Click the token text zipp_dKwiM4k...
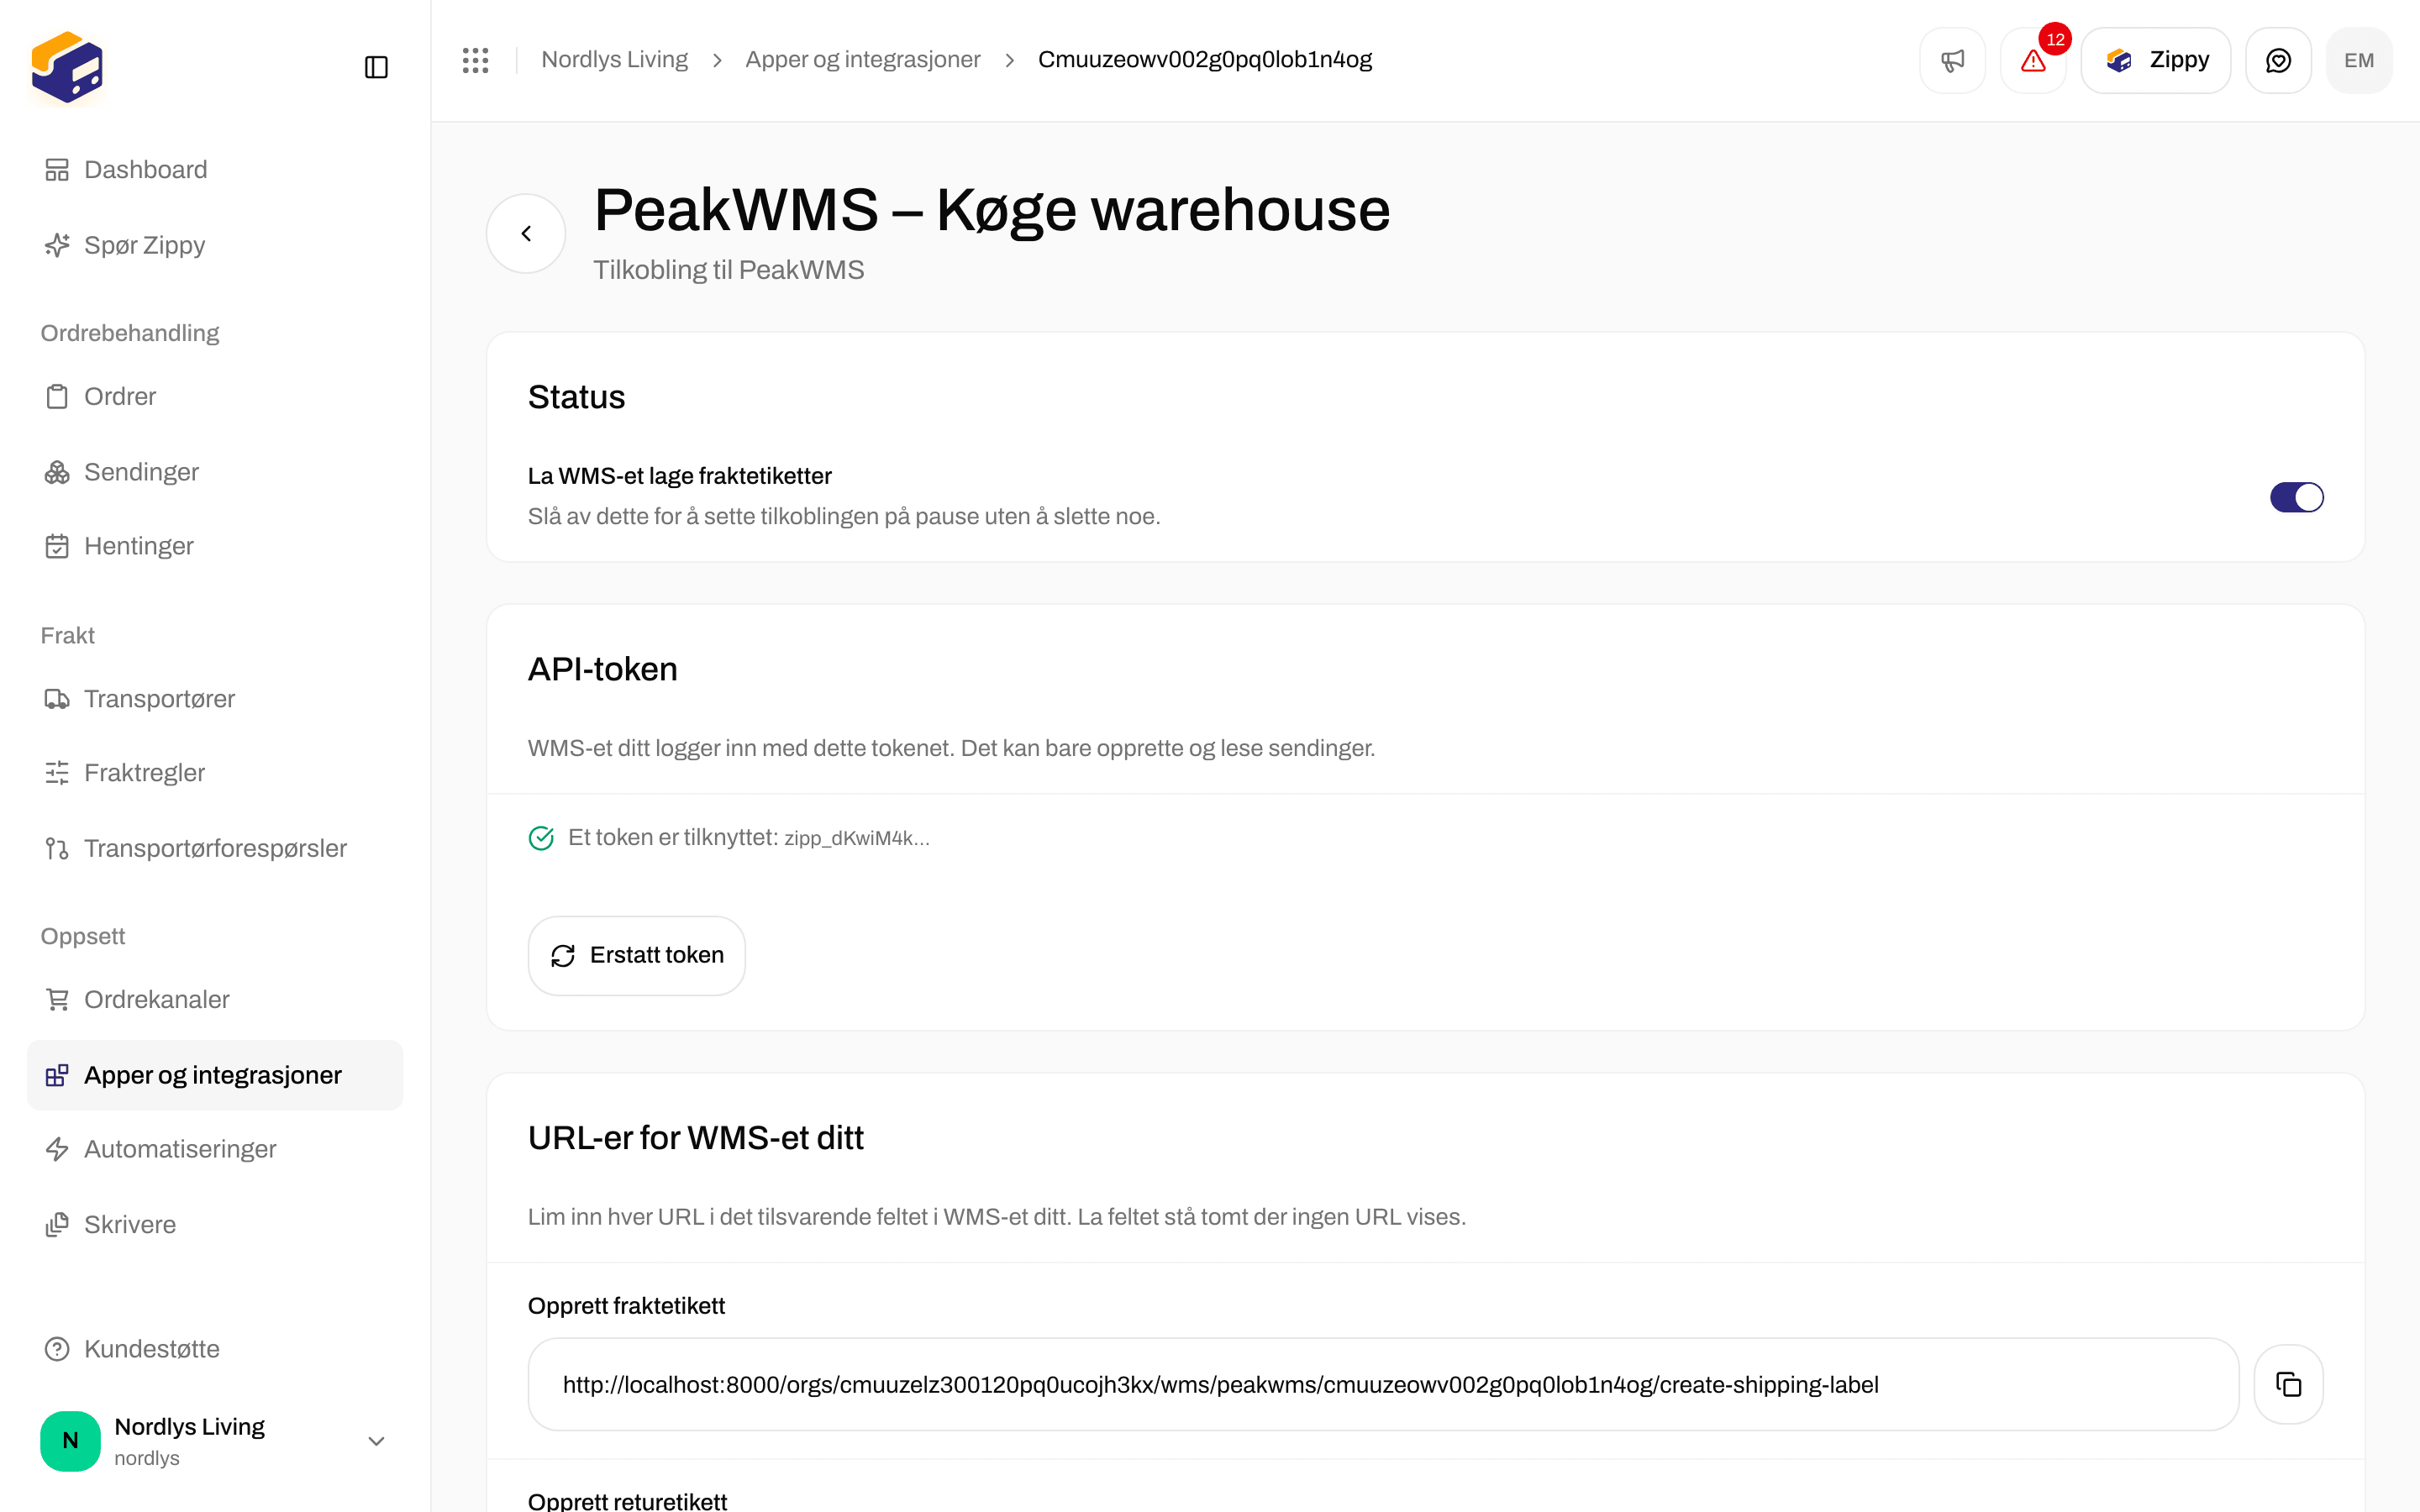Viewport: 2420px width, 1512px height. point(856,838)
